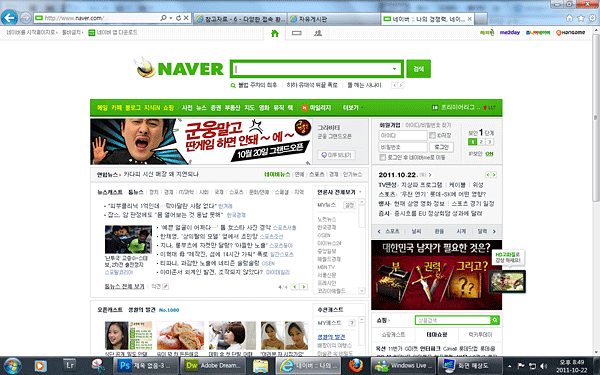Expand the search box dropdown arrow
Viewport: 600px width, 375px height.
(x=394, y=69)
